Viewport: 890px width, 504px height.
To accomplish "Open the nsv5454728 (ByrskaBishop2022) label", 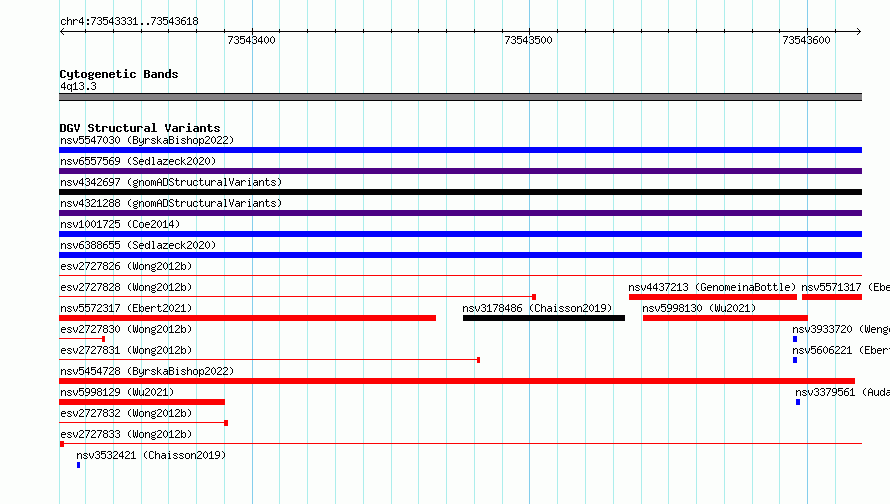I will pyautogui.click(x=147, y=371).
